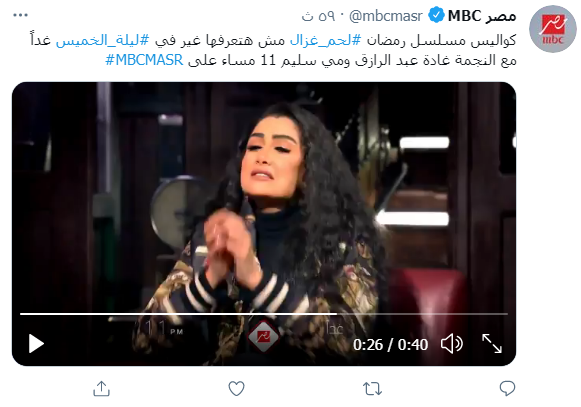This screenshot has height=407, width=581.
Task: Open the #ليلة_الخميس hashtag link
Action: point(103,40)
